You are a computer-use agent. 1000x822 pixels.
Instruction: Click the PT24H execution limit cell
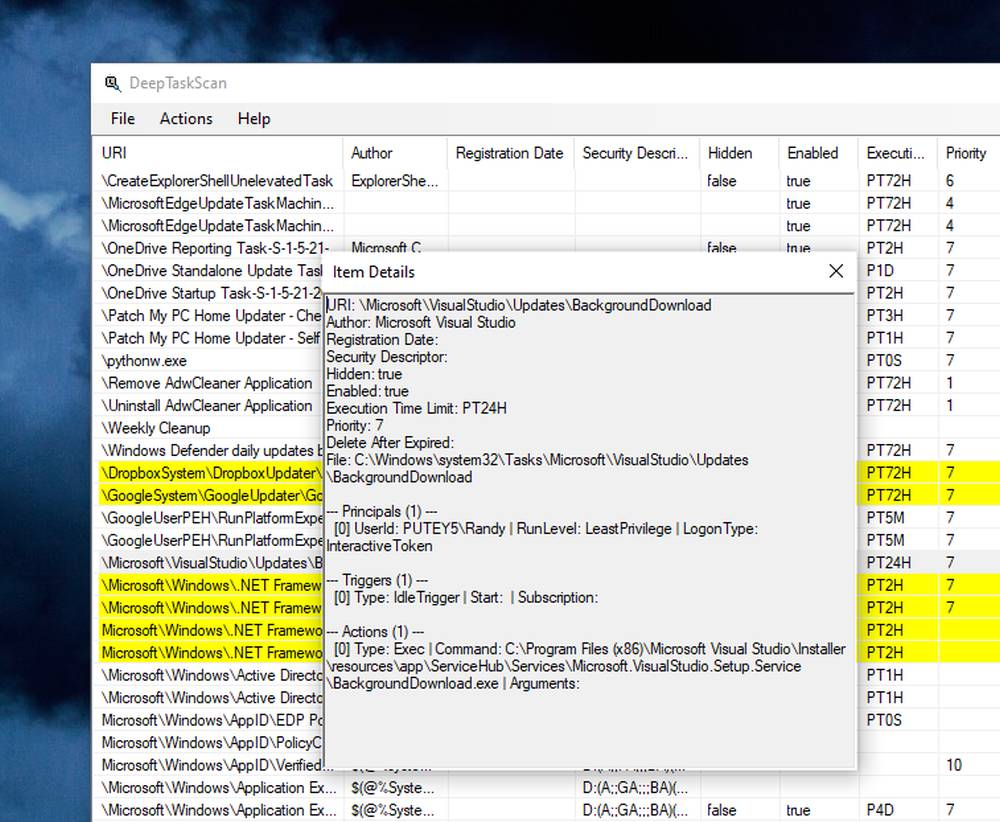(x=888, y=563)
